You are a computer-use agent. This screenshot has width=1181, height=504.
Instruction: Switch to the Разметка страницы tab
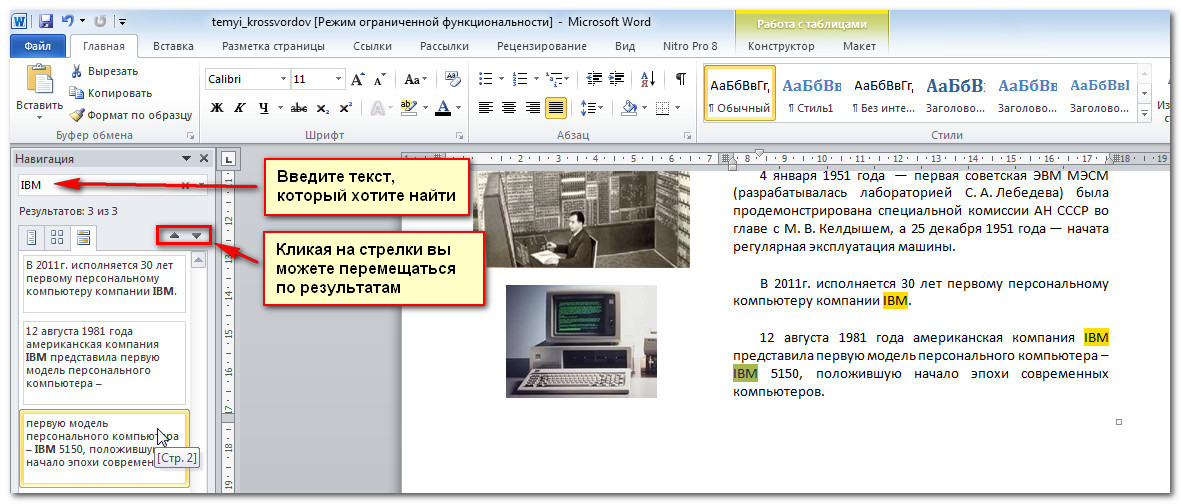(x=273, y=46)
